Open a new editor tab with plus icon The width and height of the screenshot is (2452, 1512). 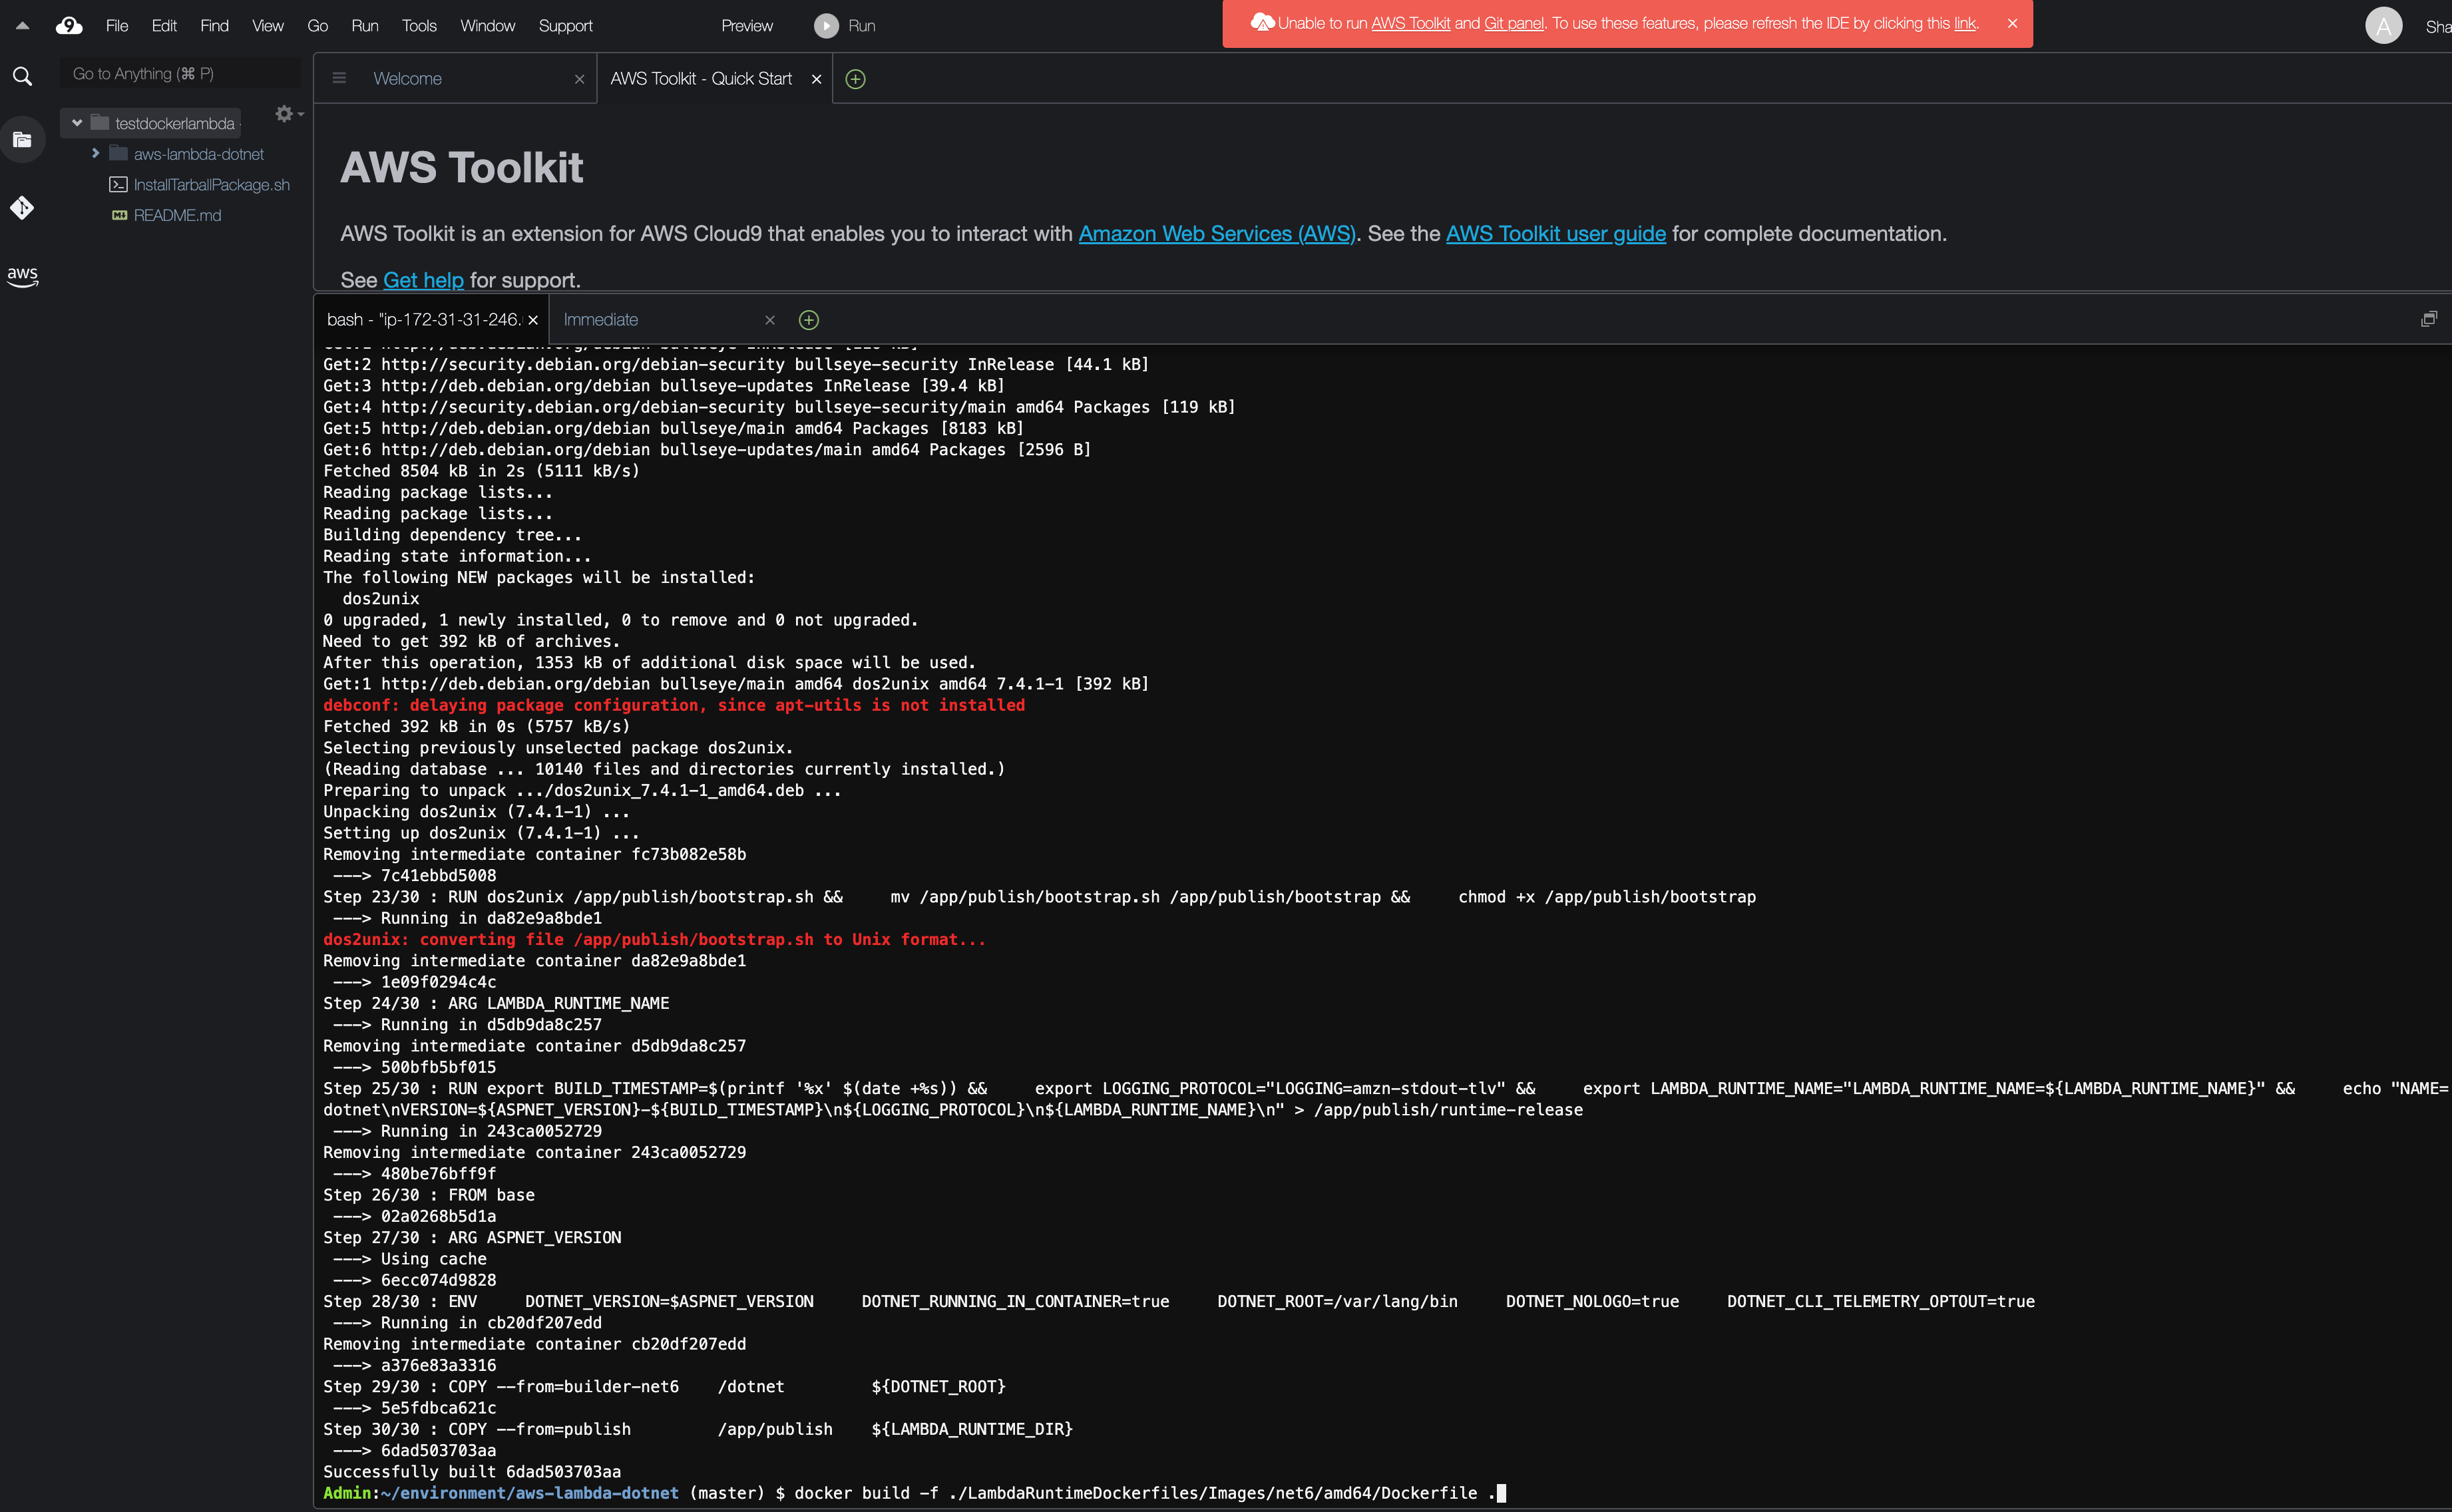pos(855,79)
